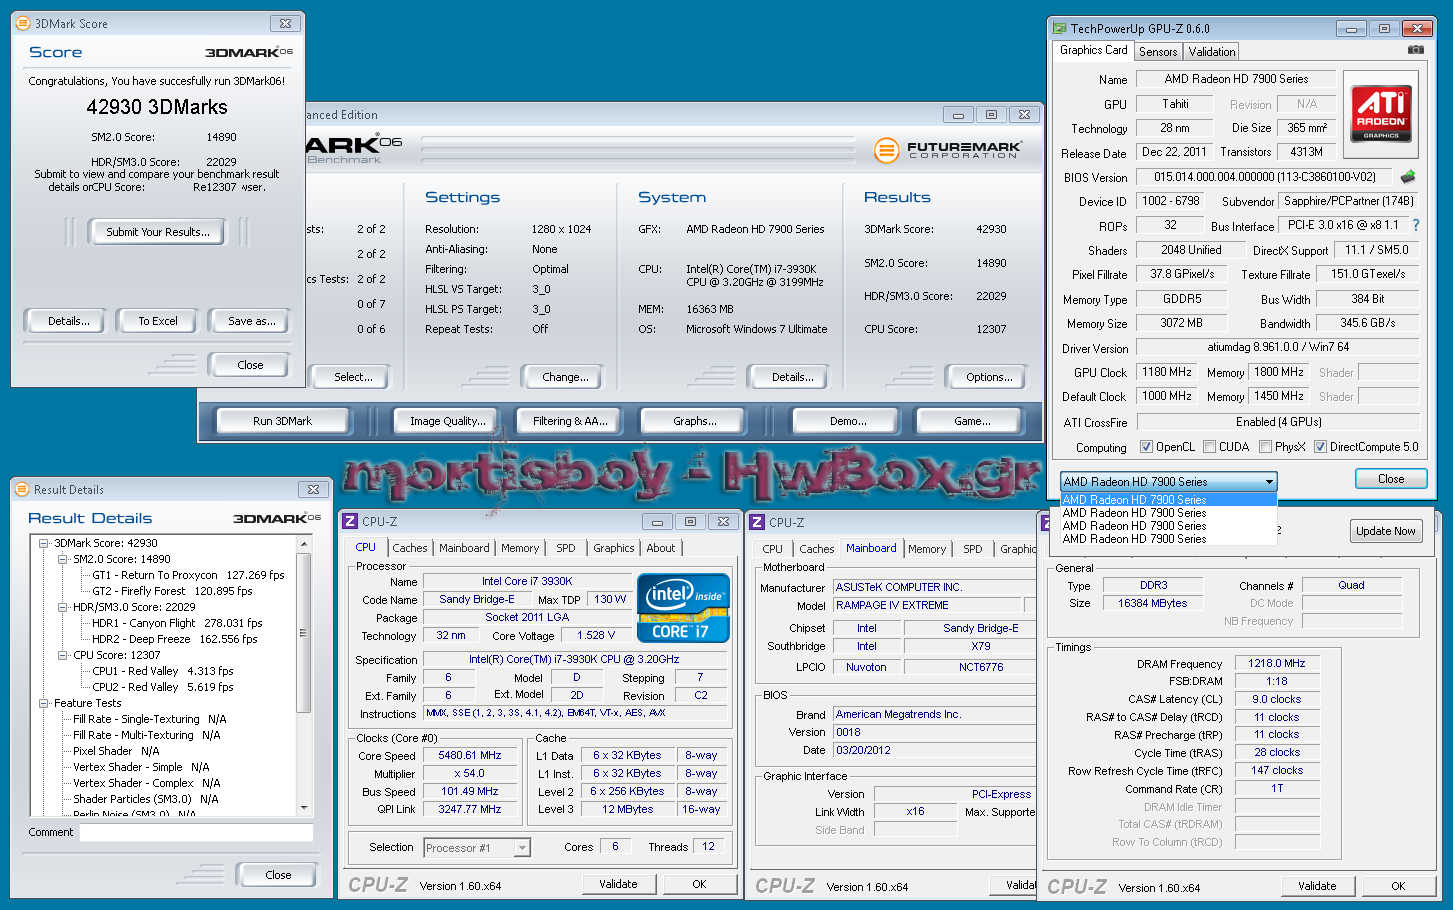Image resolution: width=1453 pixels, height=910 pixels.
Task: Select GT1 - Return To Proxycon row
Action: coord(188,575)
